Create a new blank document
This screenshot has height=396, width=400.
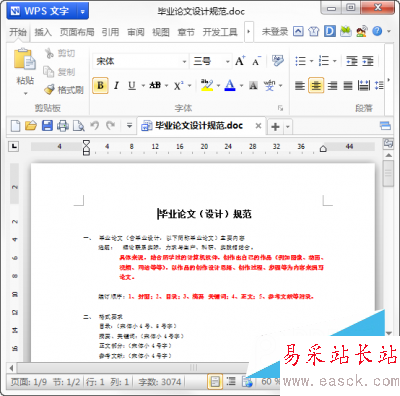pos(15,126)
